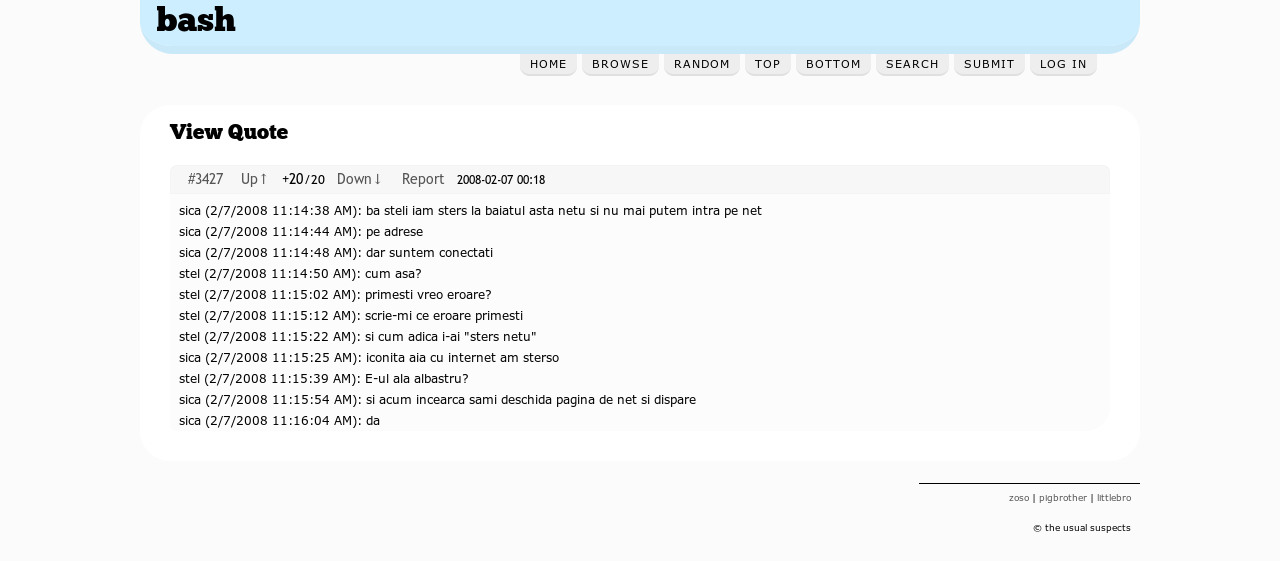This screenshot has height=561, width=1280.
Task: Click the line "dar suntem conectati"
Action: (336, 253)
